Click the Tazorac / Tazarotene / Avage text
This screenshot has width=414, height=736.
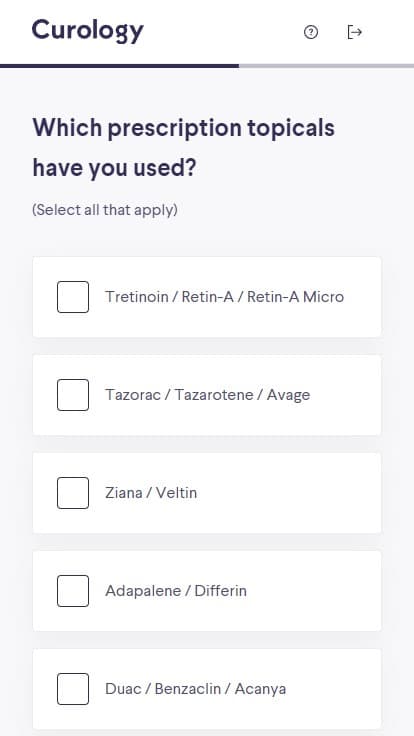tap(207, 395)
